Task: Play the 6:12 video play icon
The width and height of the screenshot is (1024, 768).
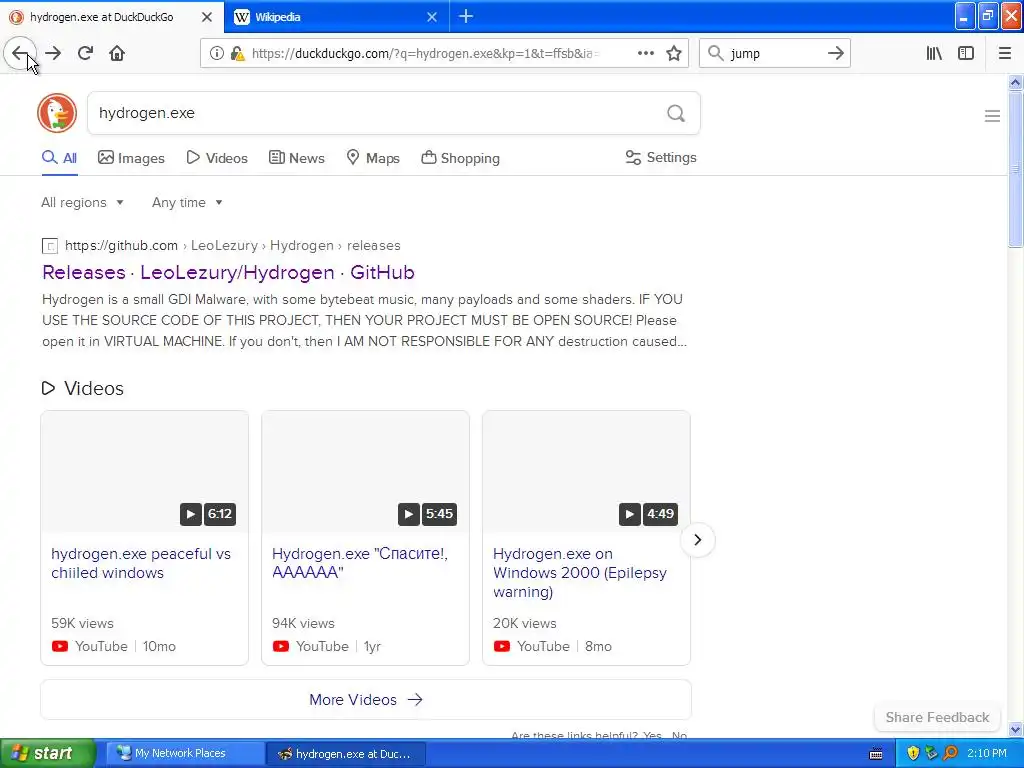Action: pyautogui.click(x=191, y=514)
